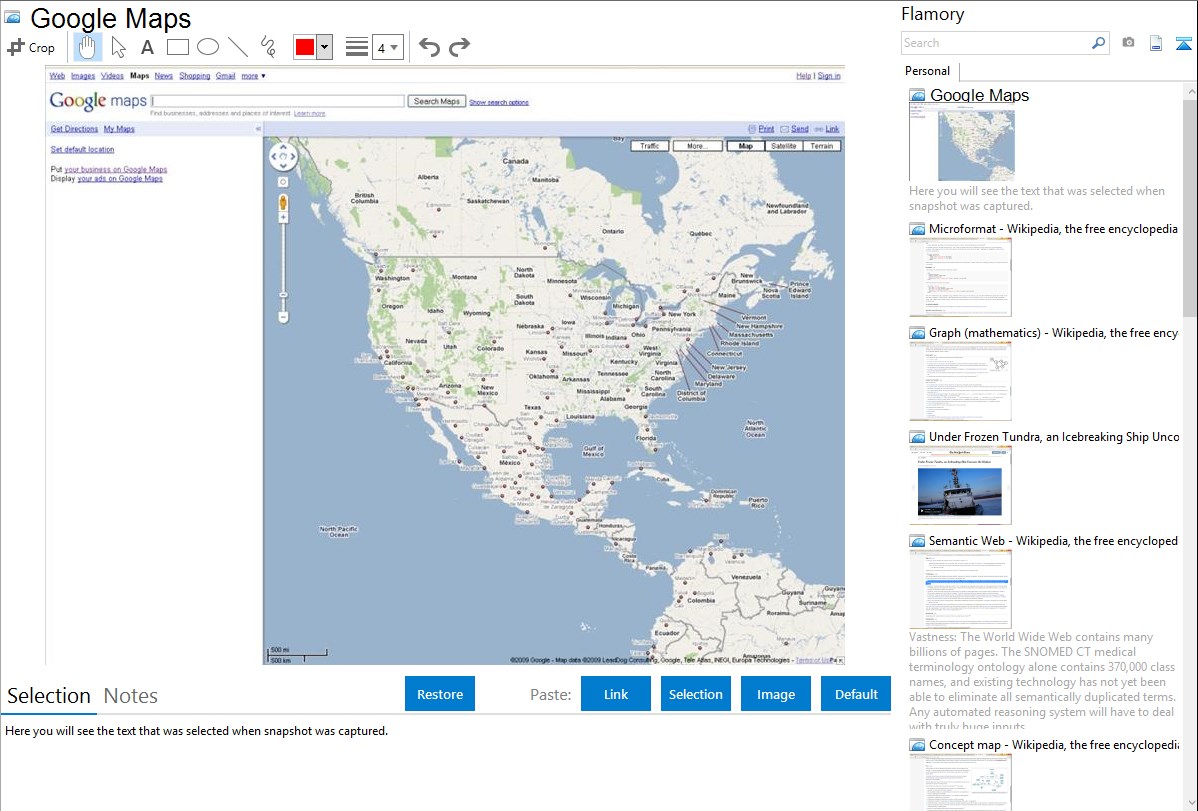Open the Personal tab
The width and height of the screenshot is (1198, 811).
point(927,71)
